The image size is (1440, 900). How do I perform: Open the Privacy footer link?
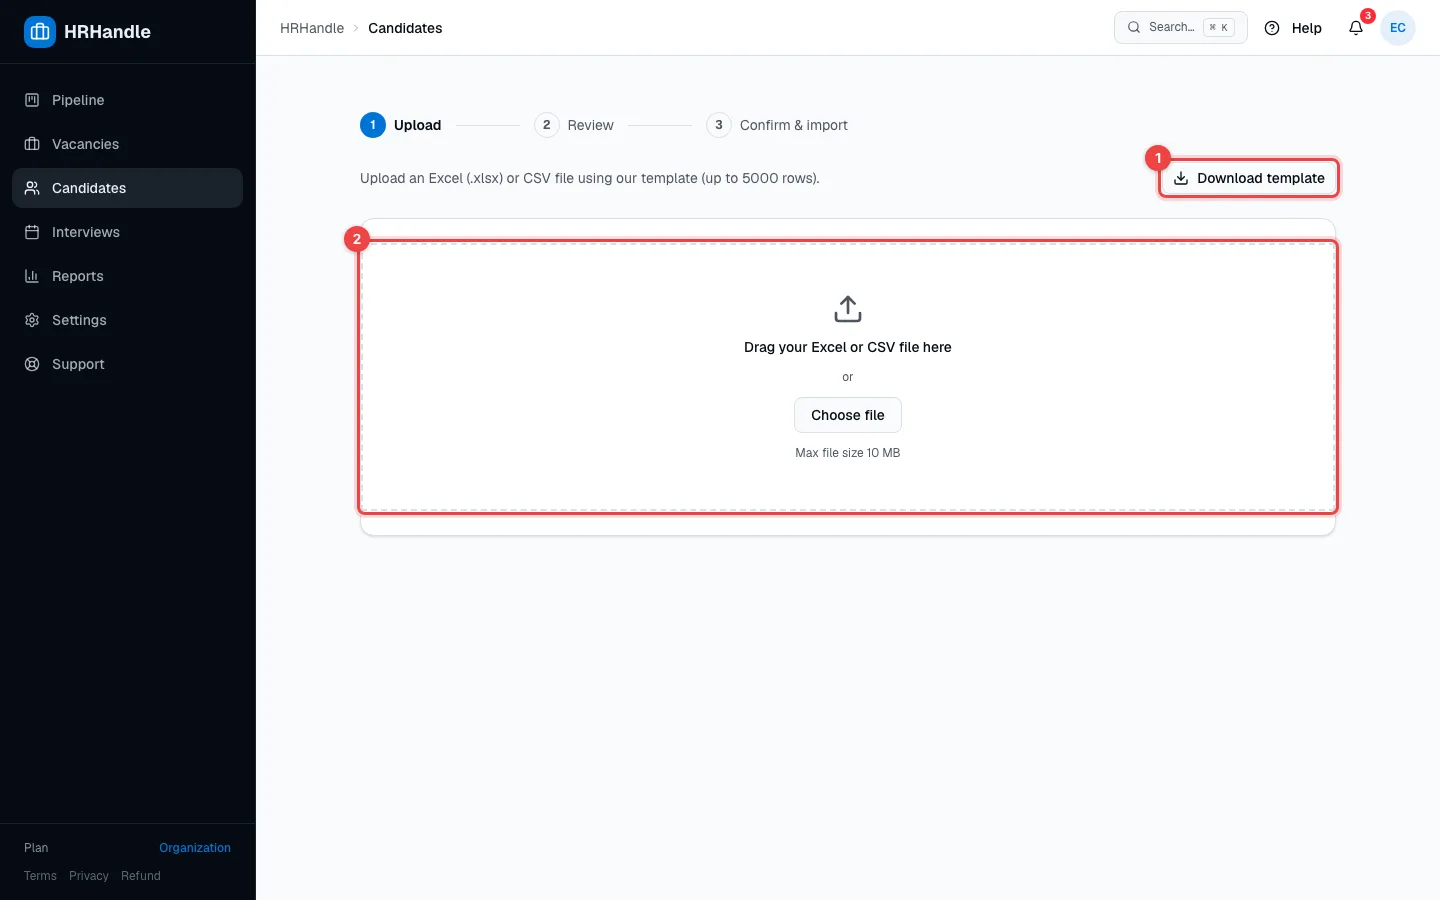(x=89, y=876)
